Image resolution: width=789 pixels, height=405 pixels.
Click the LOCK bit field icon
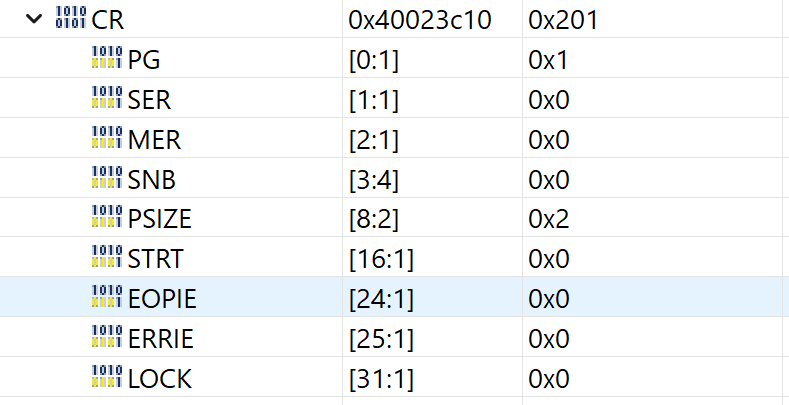106,379
